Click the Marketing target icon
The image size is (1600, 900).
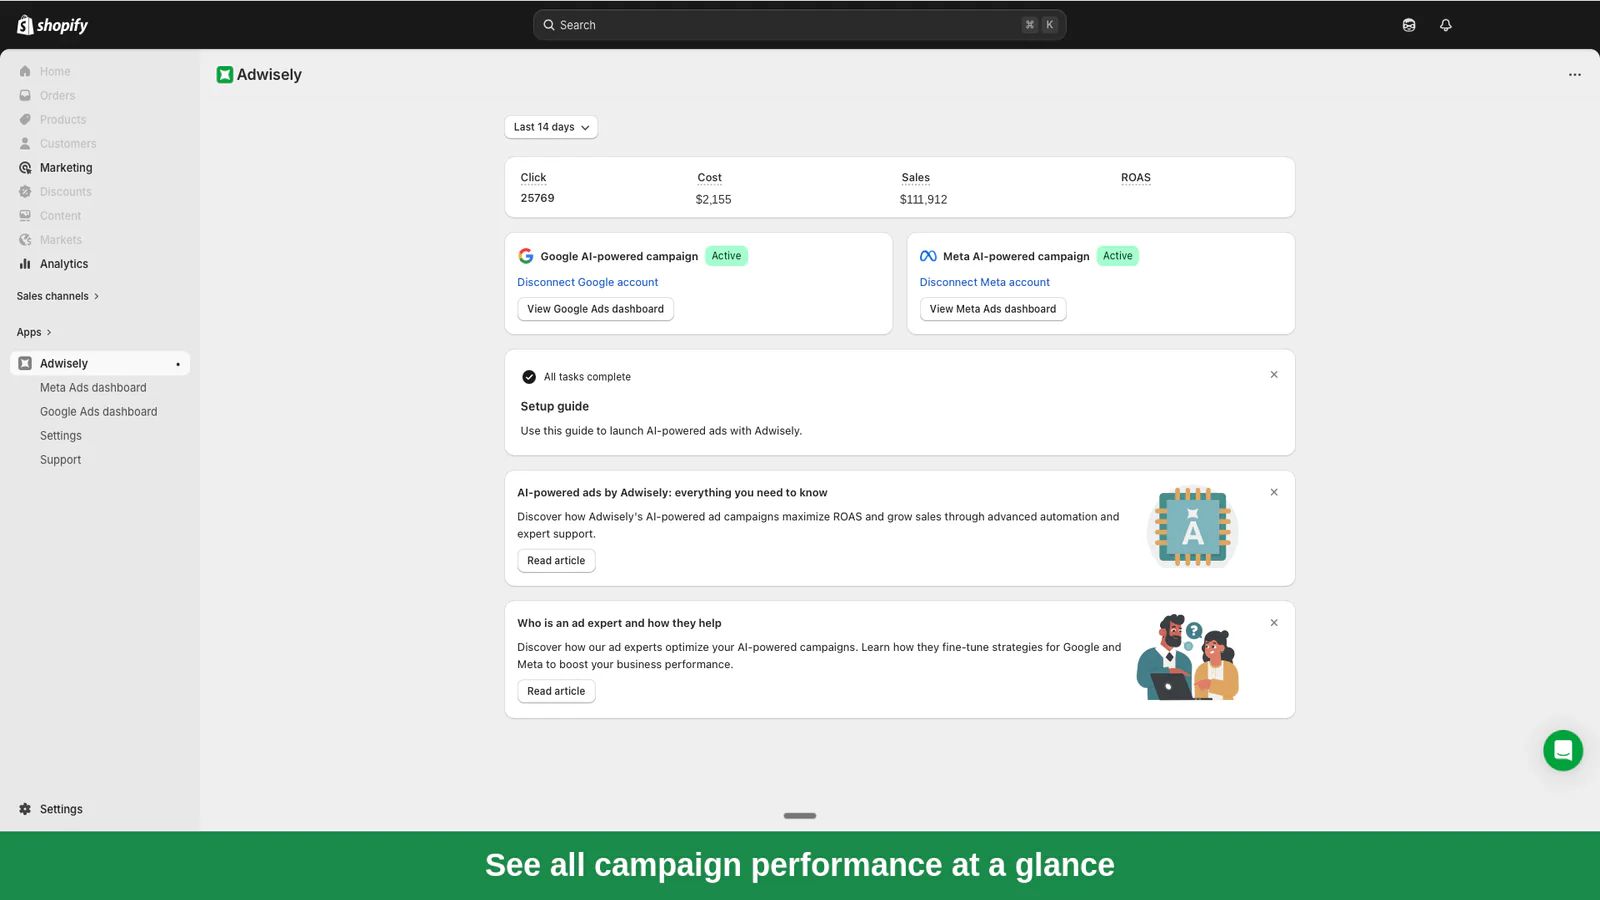click(x=25, y=167)
